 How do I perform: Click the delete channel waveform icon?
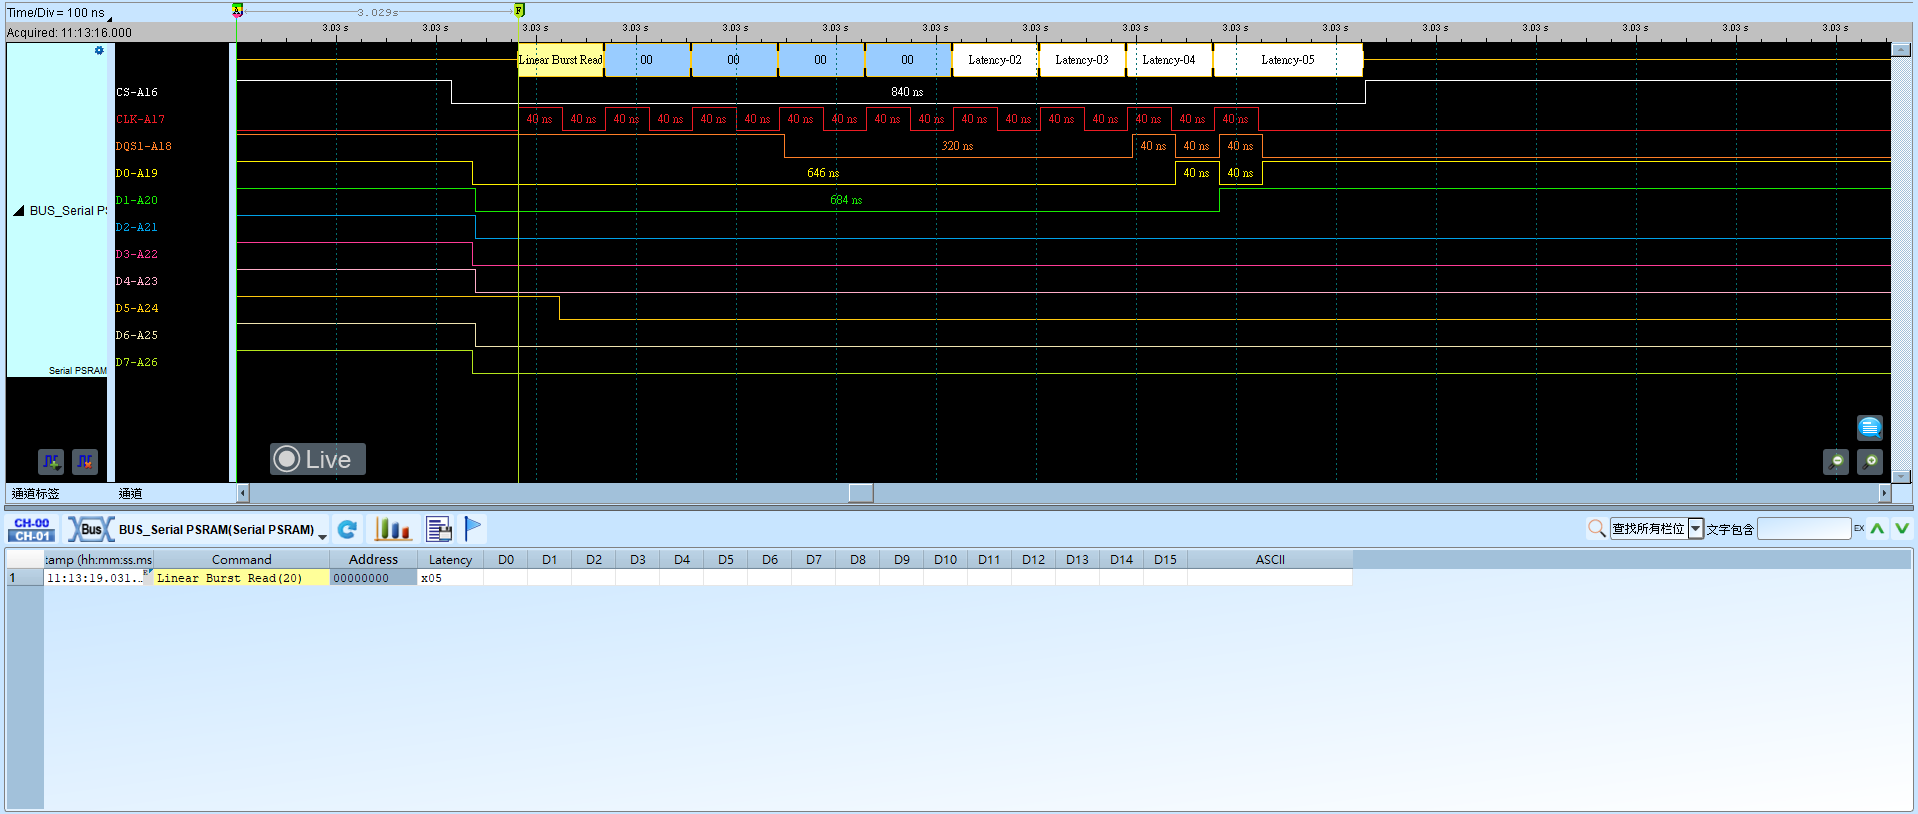point(85,461)
